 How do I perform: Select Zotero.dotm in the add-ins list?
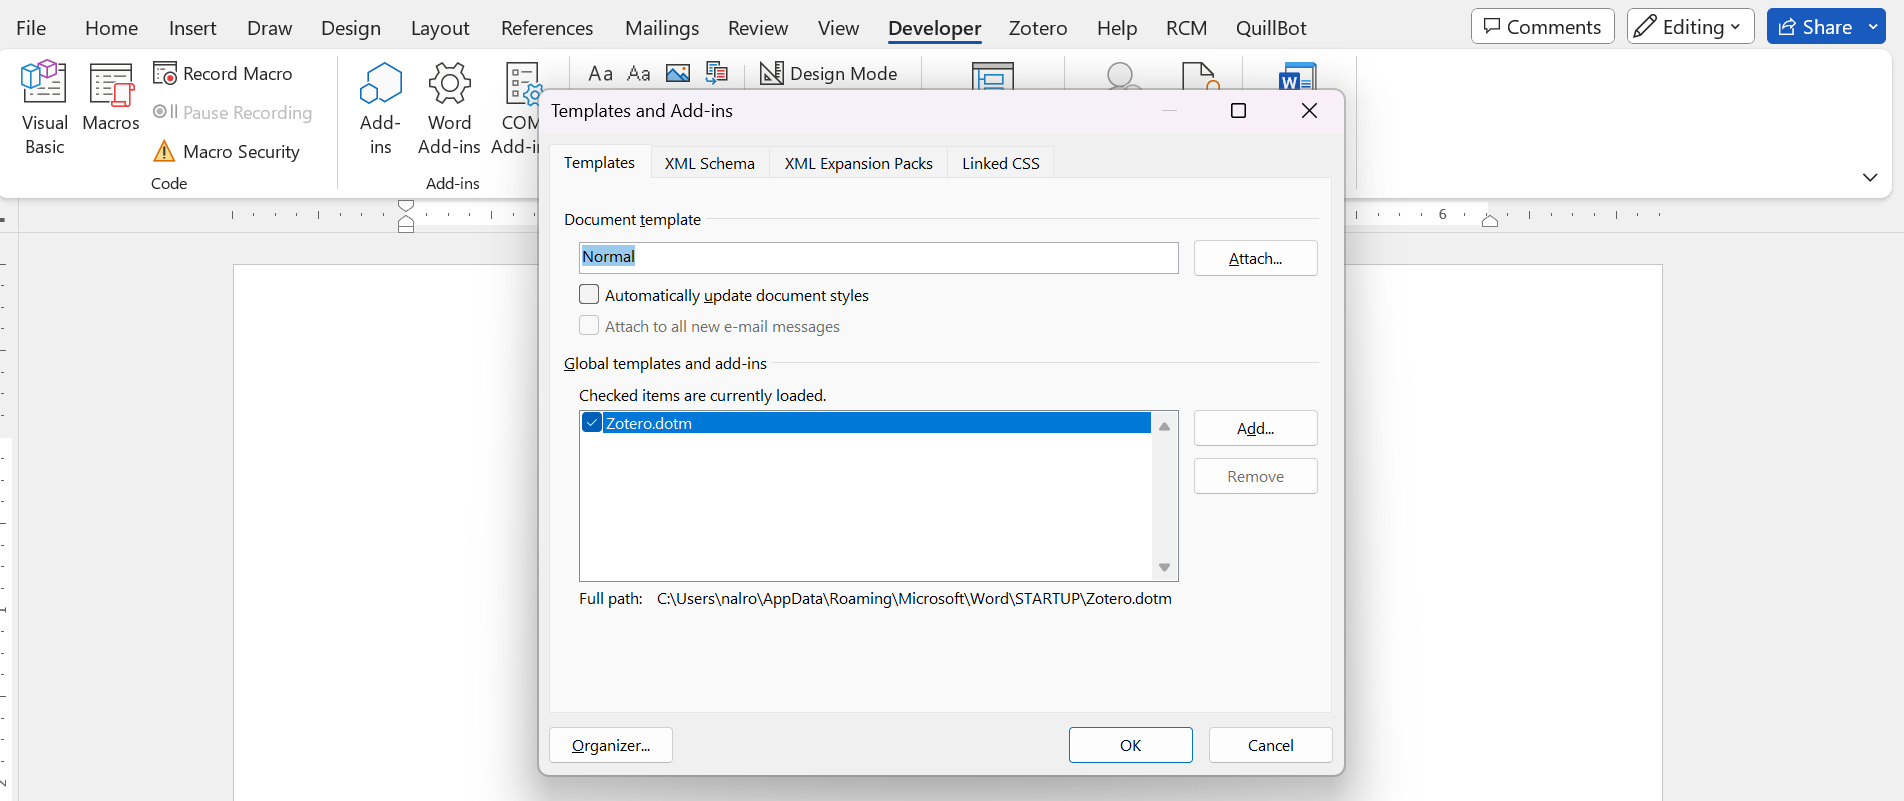[865, 423]
